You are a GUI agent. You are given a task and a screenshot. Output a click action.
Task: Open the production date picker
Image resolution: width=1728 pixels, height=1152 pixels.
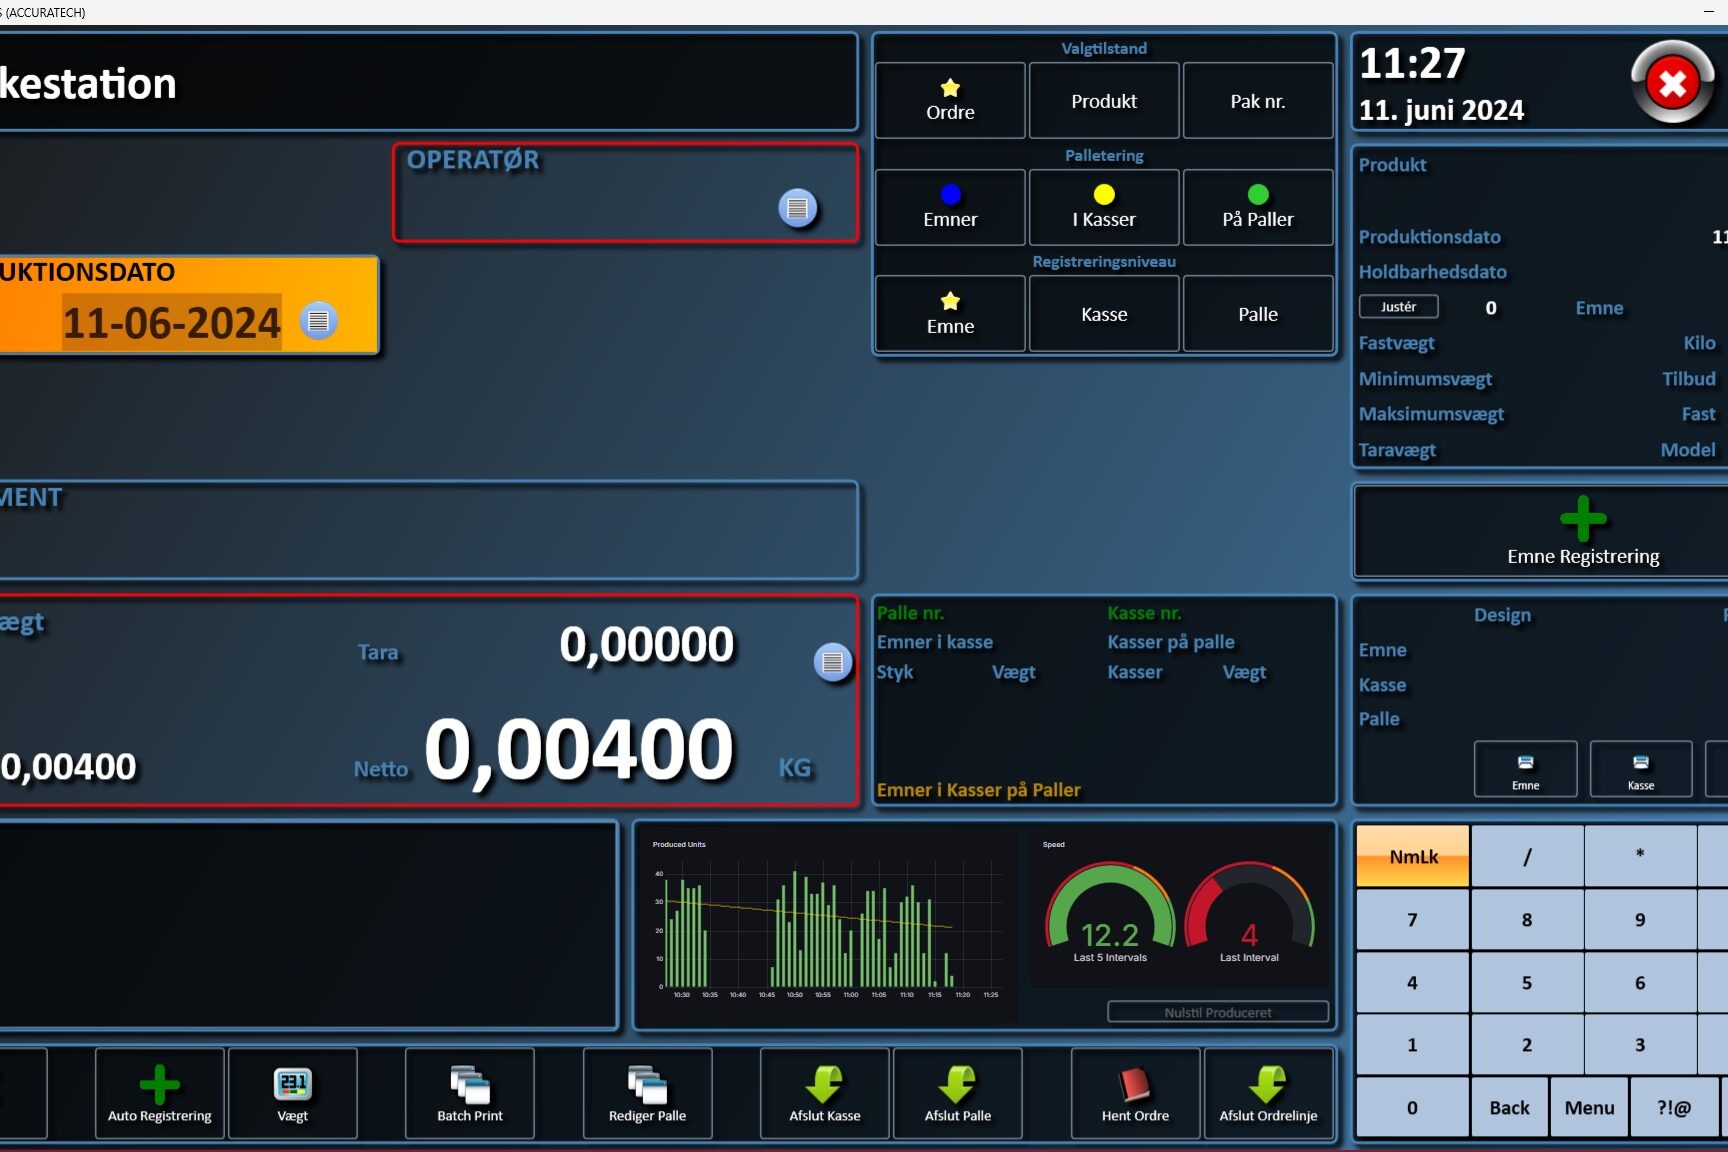(318, 321)
